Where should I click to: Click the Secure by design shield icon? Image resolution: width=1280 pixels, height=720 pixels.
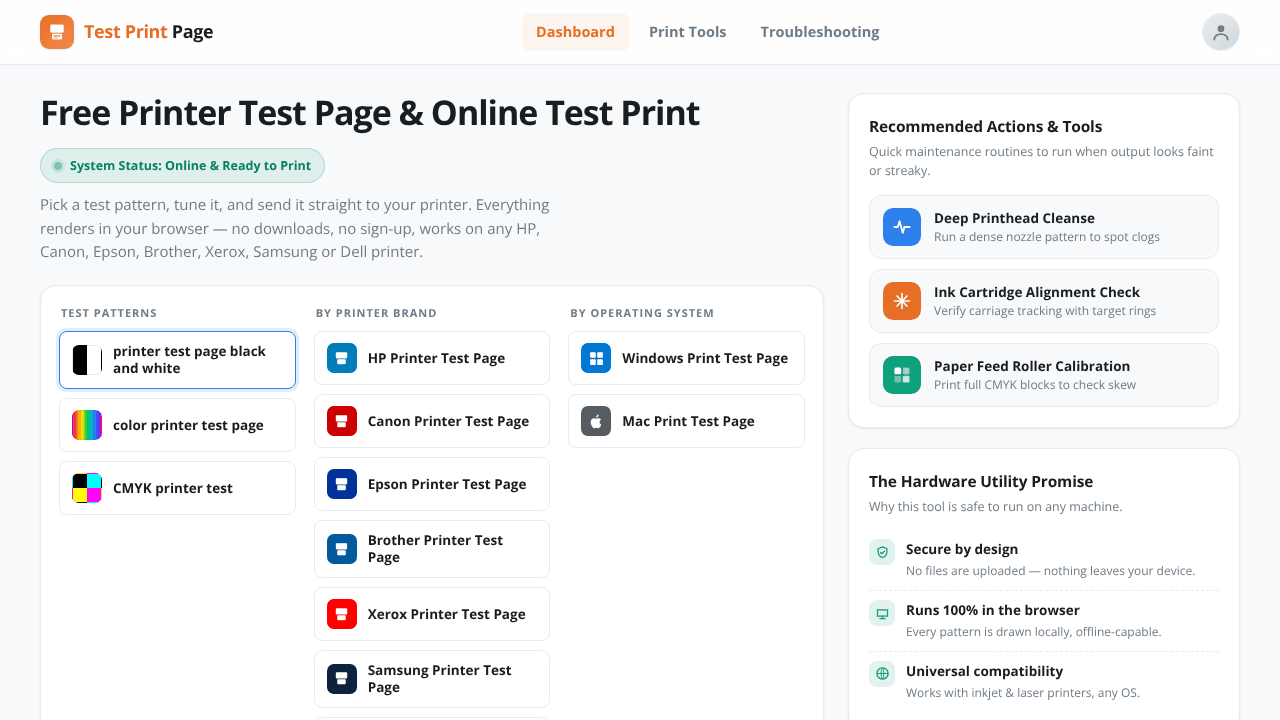[x=882, y=552]
